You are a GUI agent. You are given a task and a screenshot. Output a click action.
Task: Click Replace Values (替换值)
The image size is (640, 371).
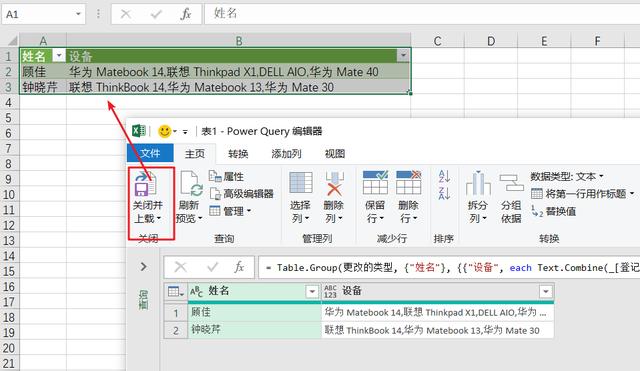(554, 211)
